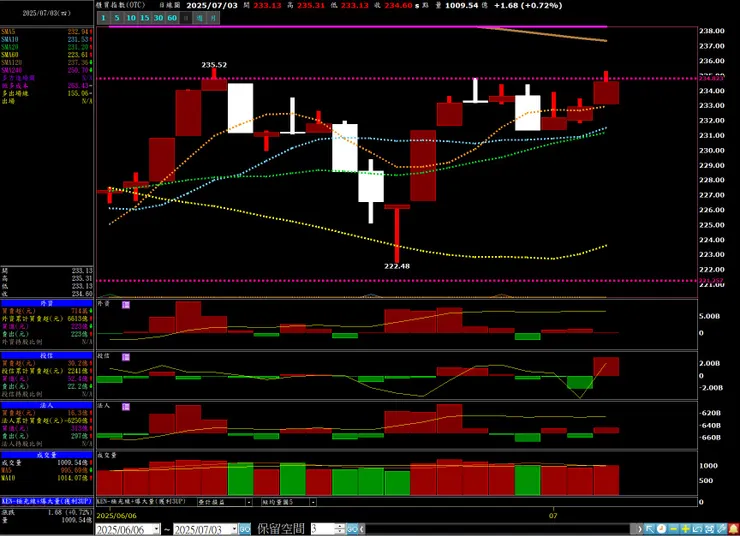
Task: Click the purple settings icon in 法人 panel
Action: pos(126,407)
